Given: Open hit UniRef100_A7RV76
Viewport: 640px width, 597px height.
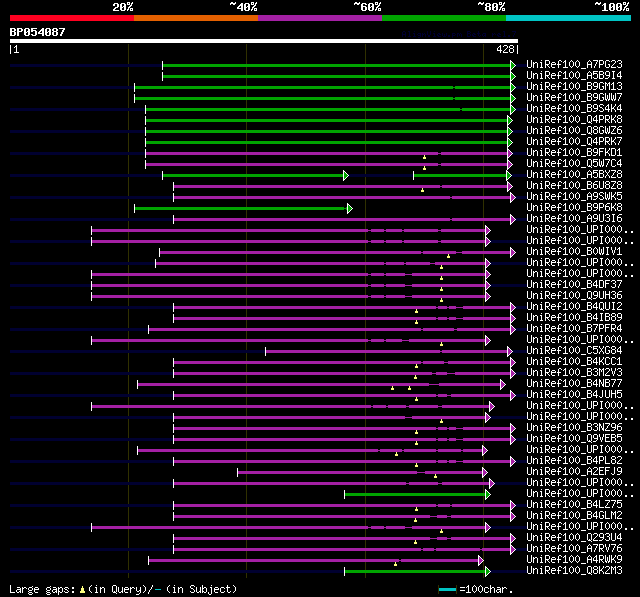Looking at the screenshot, I should 574,549.
